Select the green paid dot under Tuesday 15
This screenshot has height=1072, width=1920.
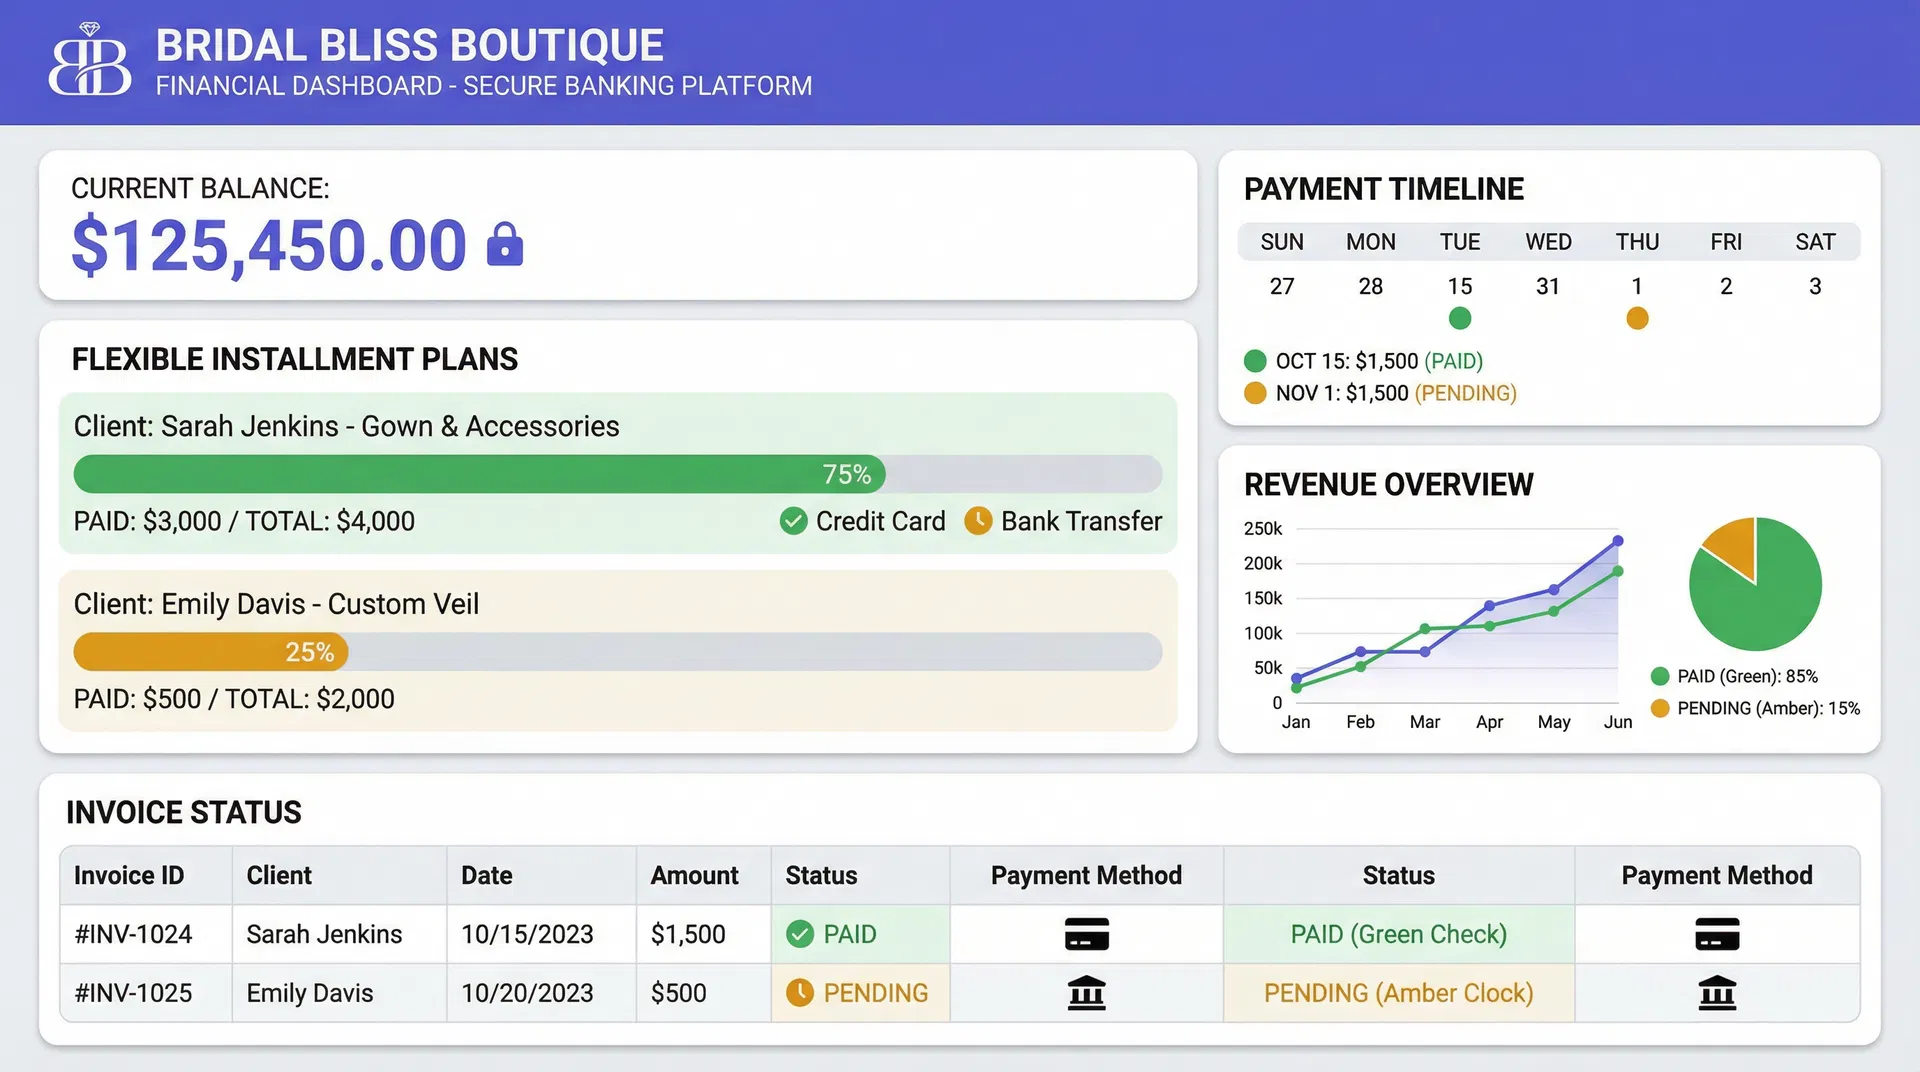1460,319
